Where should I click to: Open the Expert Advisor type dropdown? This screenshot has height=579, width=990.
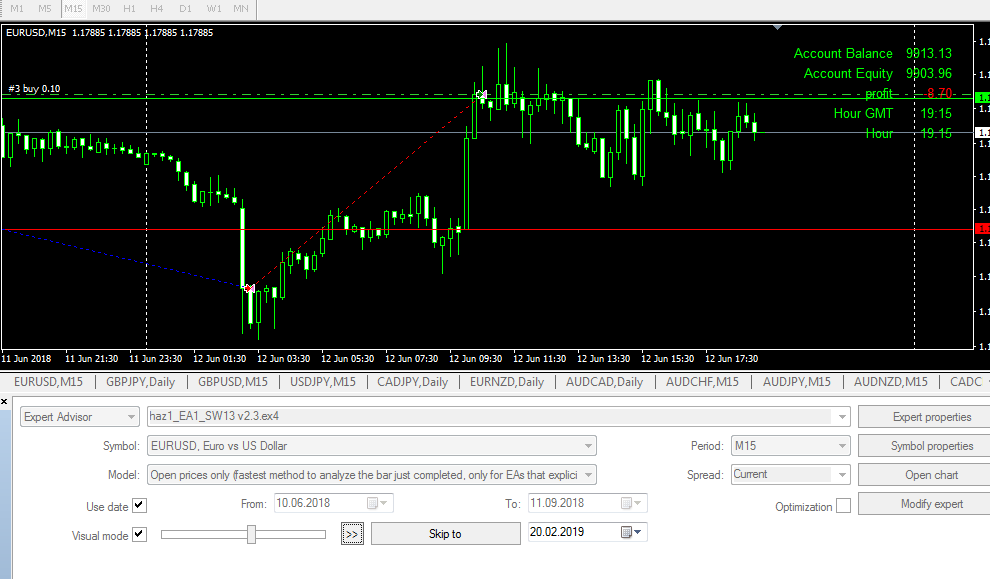pyautogui.click(x=80, y=417)
